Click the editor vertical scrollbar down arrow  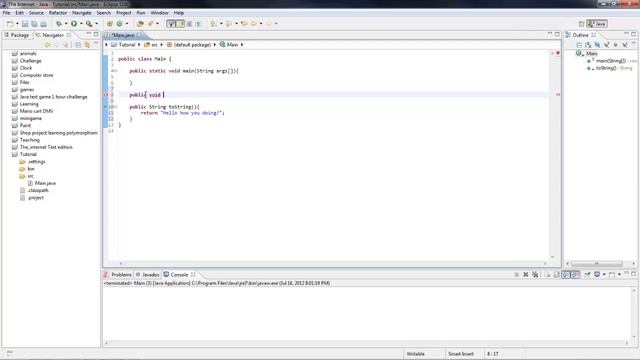(x=553, y=257)
